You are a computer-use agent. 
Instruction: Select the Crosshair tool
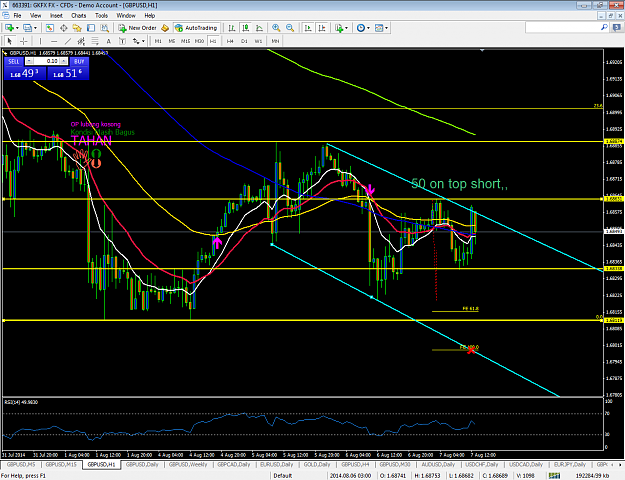(x=24, y=41)
